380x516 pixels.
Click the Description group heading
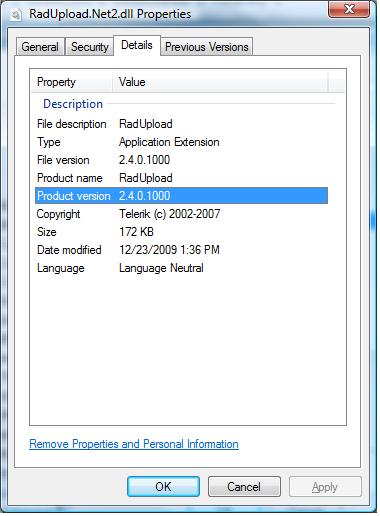pyautogui.click(x=73, y=104)
